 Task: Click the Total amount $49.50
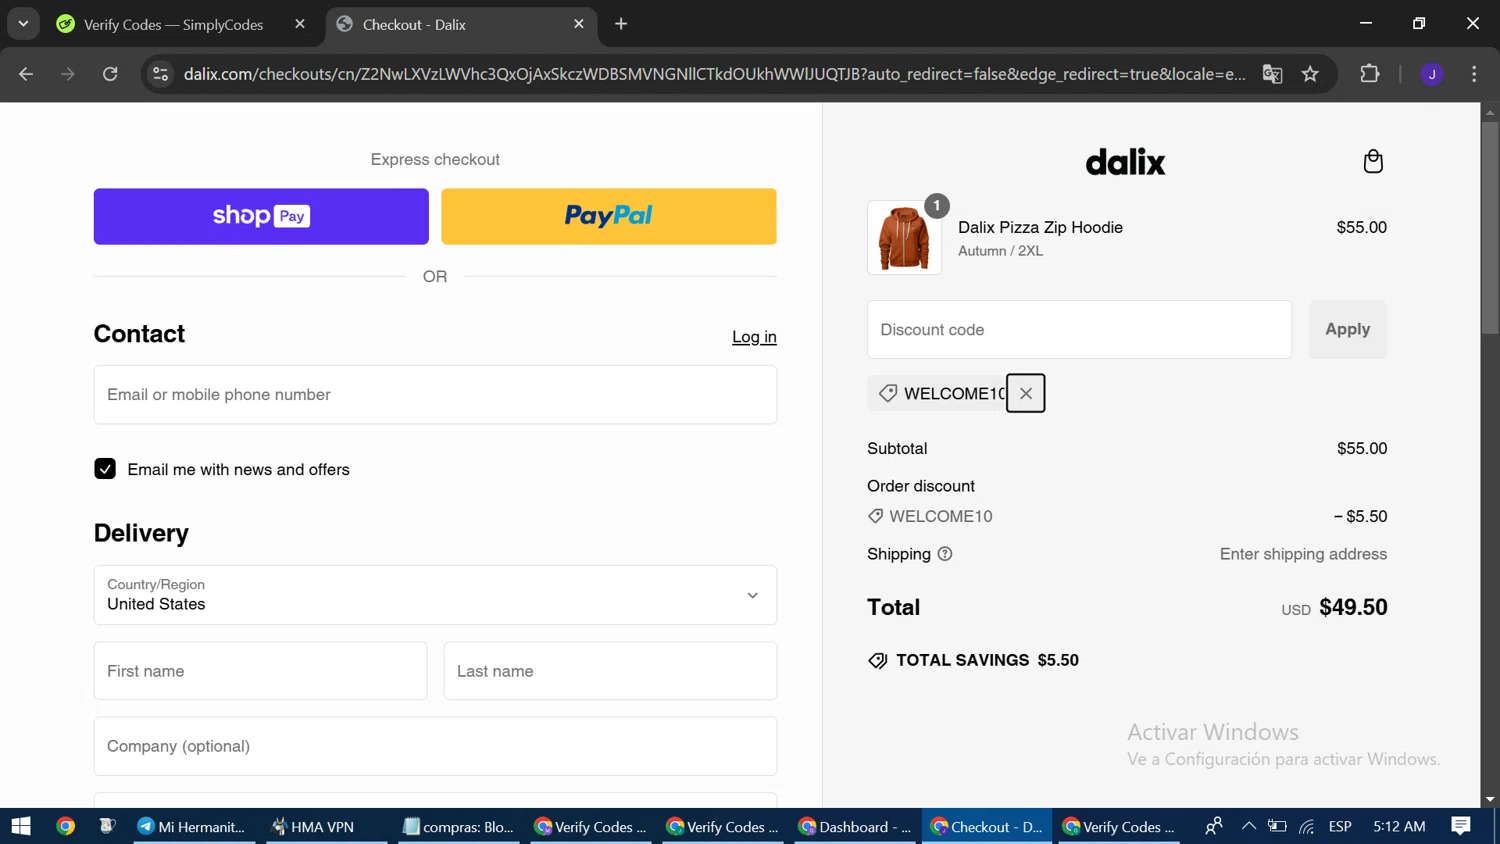[1353, 607]
